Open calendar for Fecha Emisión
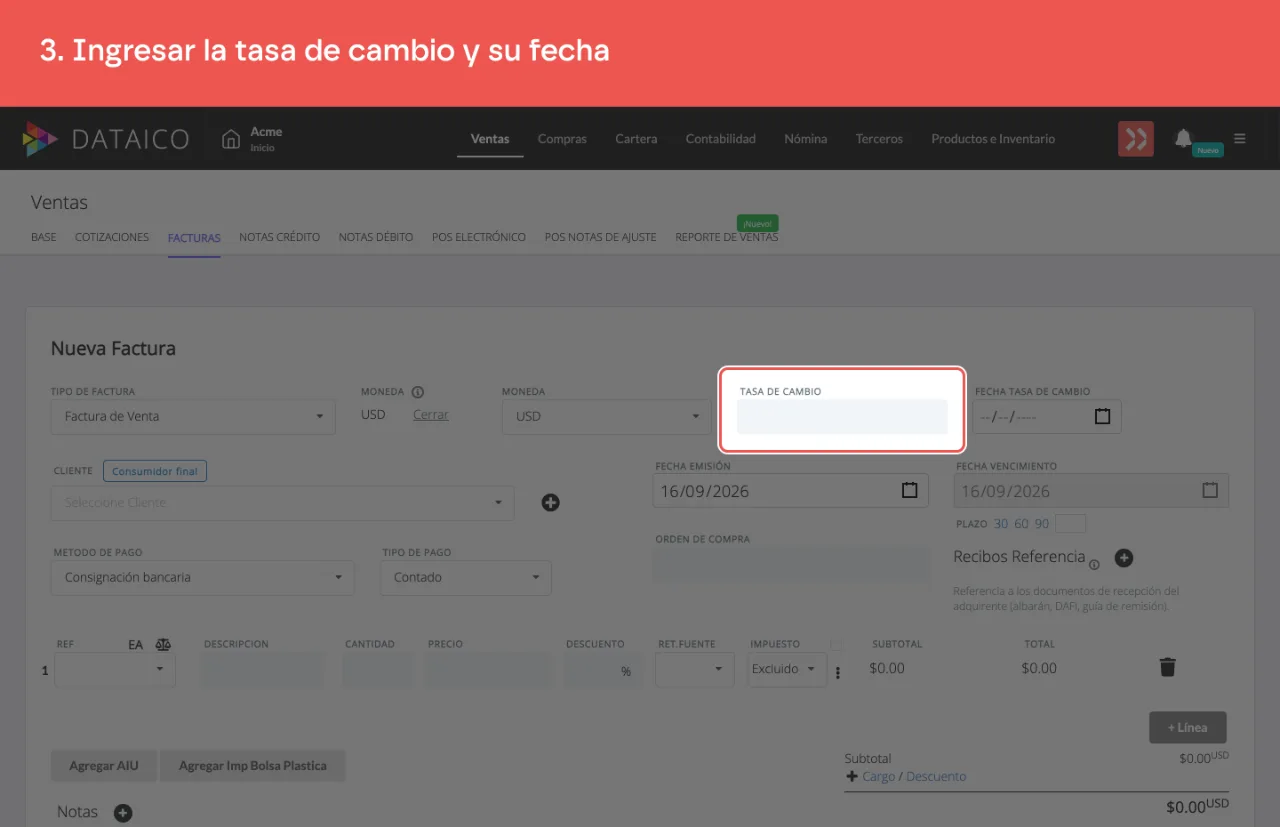Screen dimensions: 1280x827 [x=909, y=490]
